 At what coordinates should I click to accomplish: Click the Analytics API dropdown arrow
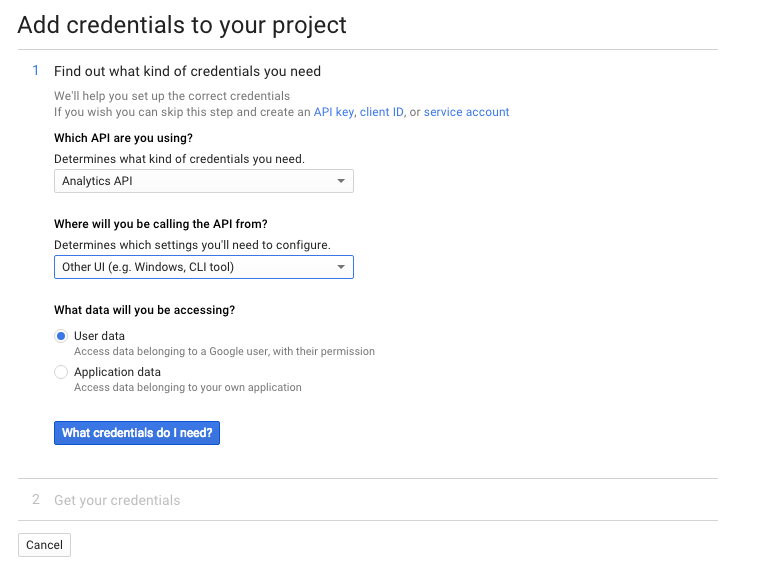pos(341,181)
